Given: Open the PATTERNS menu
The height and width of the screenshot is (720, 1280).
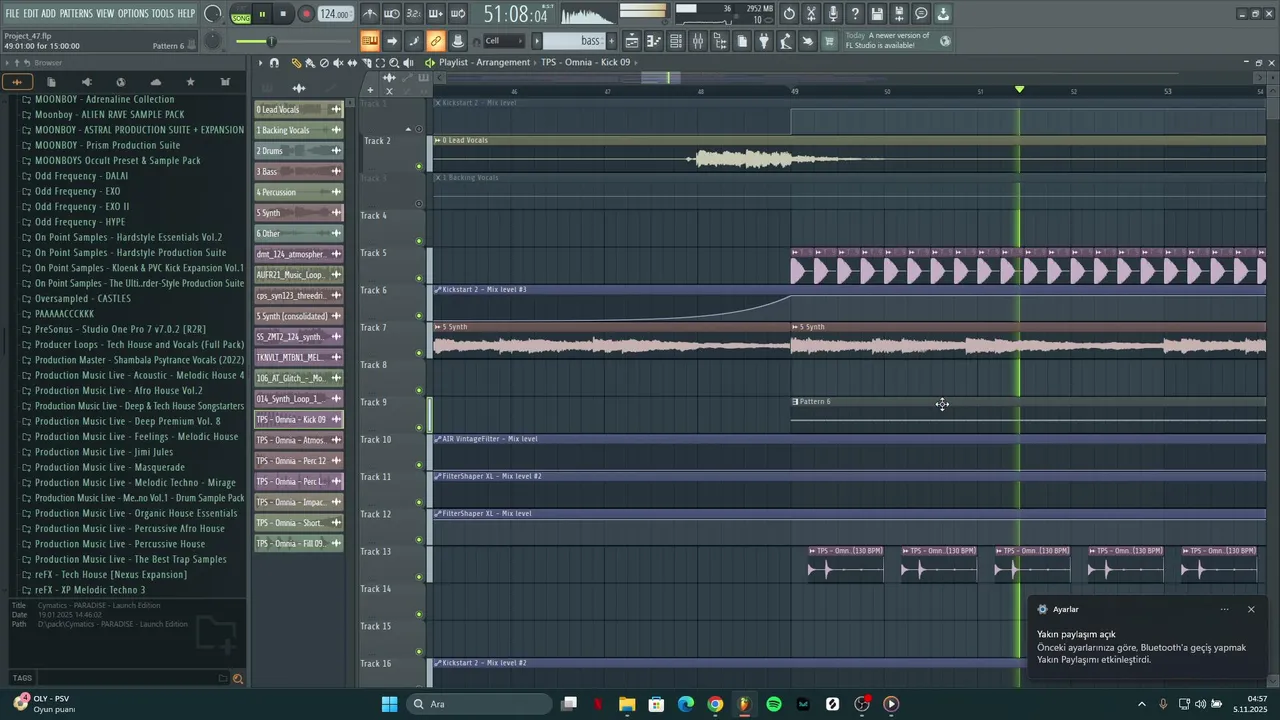Looking at the screenshot, I should coord(76,14).
